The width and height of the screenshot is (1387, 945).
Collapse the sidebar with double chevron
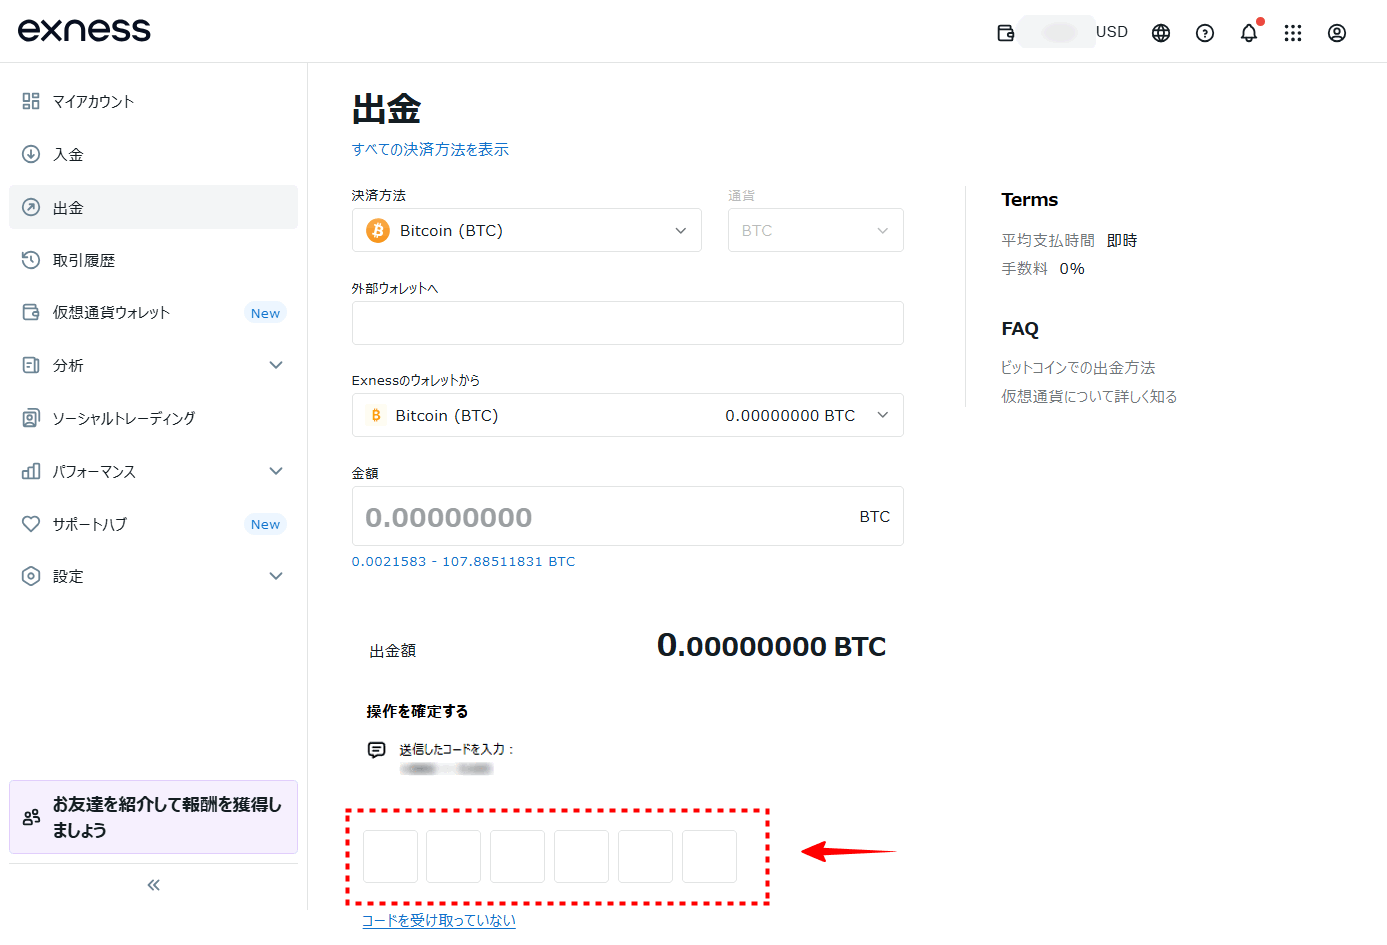154,885
